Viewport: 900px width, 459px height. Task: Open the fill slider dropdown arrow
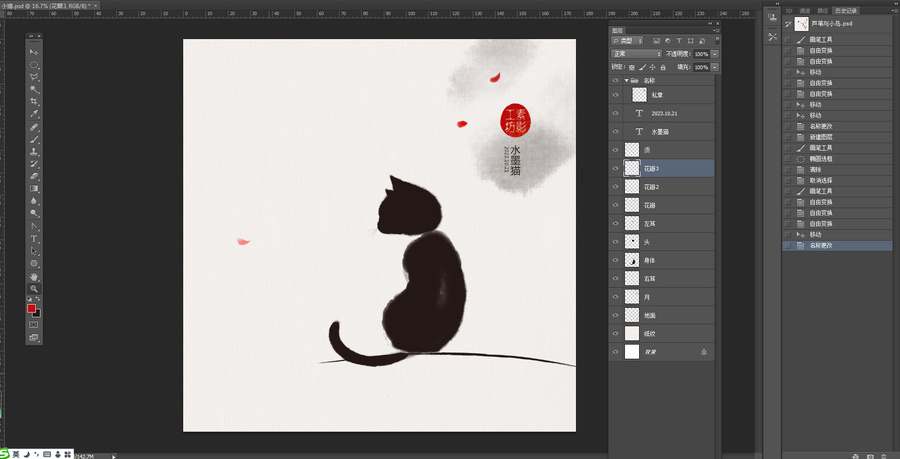click(715, 67)
